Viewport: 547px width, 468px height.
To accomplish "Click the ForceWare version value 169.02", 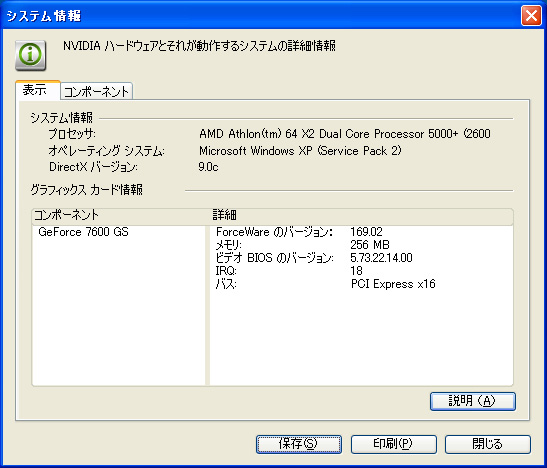I will (x=366, y=232).
